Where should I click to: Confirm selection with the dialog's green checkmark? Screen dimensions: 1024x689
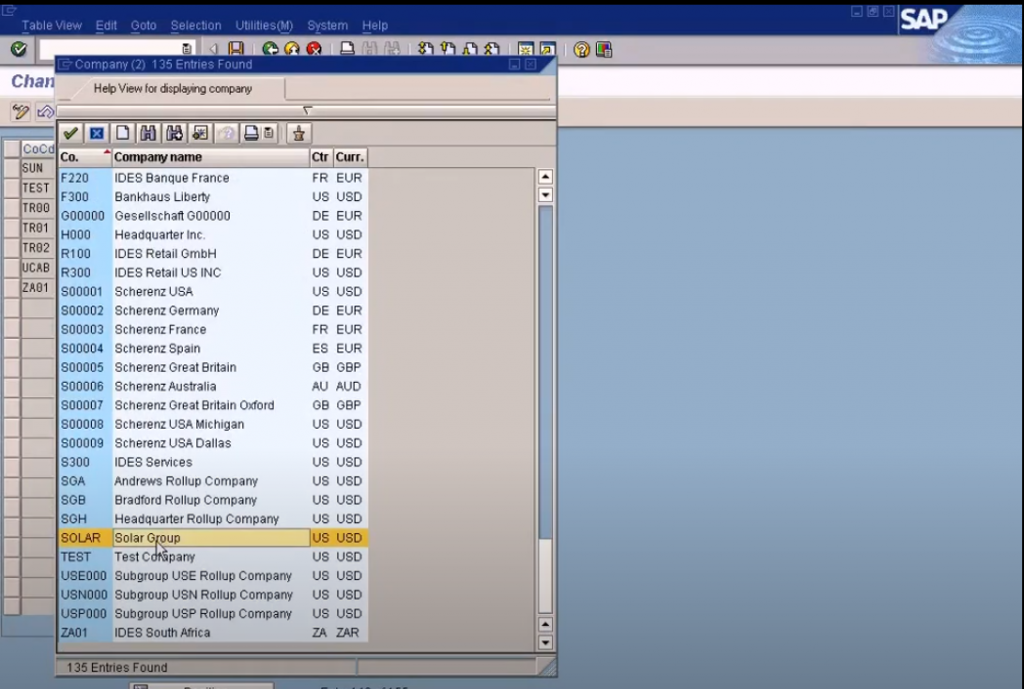71,133
